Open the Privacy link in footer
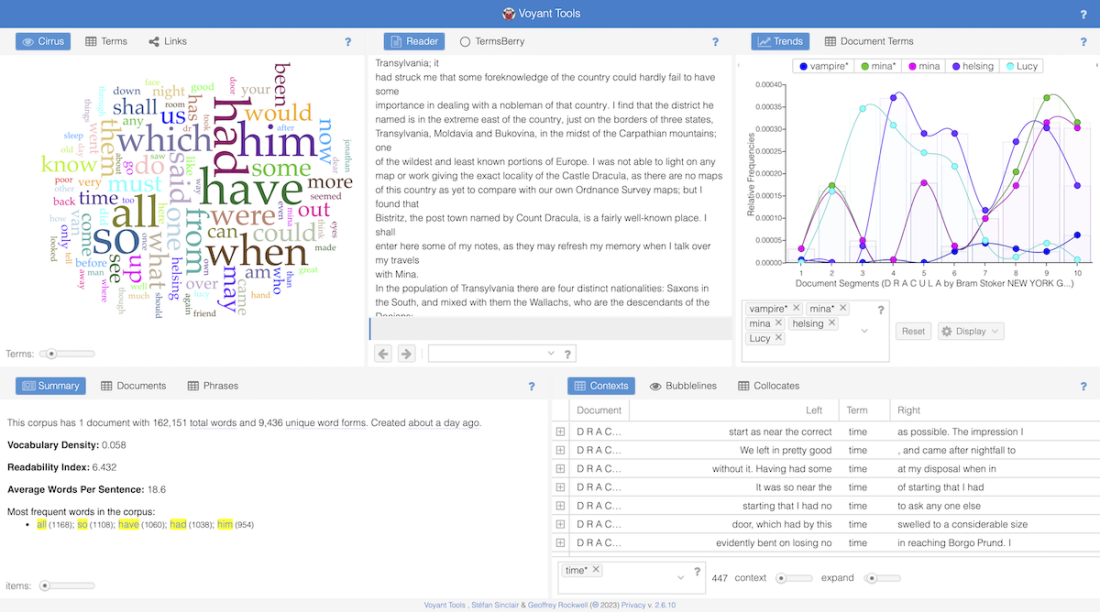Viewport: 1100px width, 612px height. (634, 605)
